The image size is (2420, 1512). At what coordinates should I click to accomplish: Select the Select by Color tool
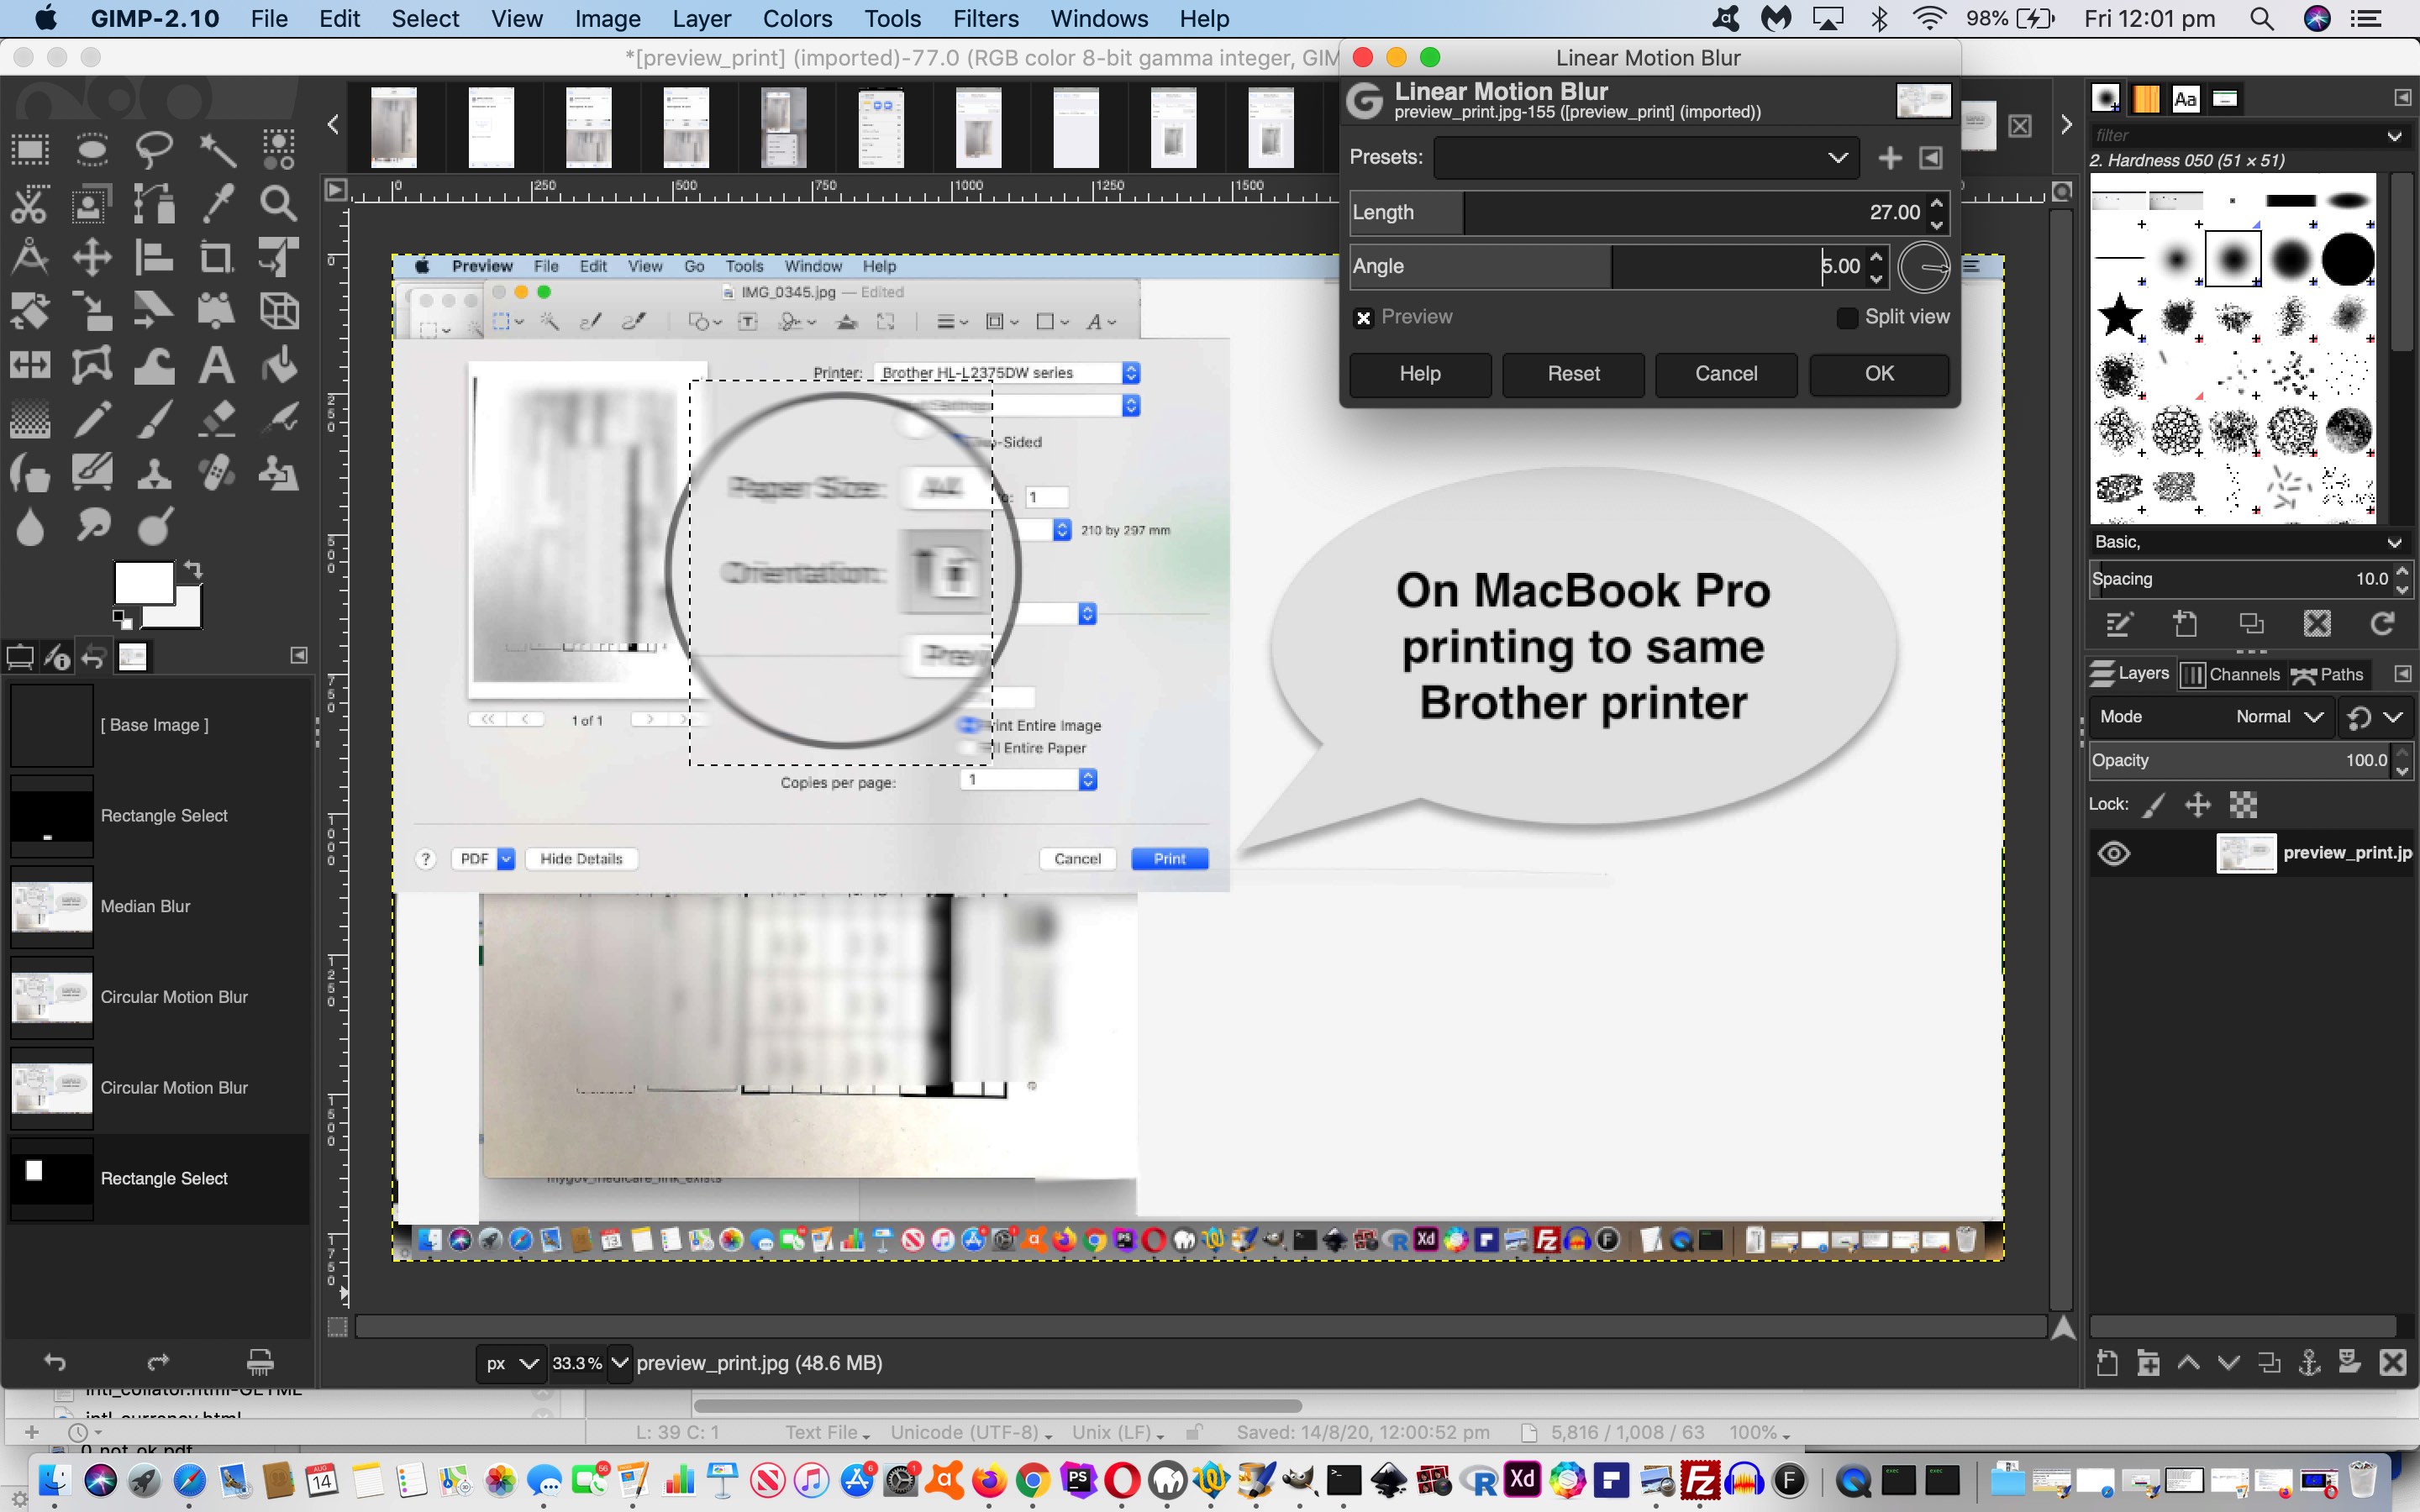pos(279,150)
